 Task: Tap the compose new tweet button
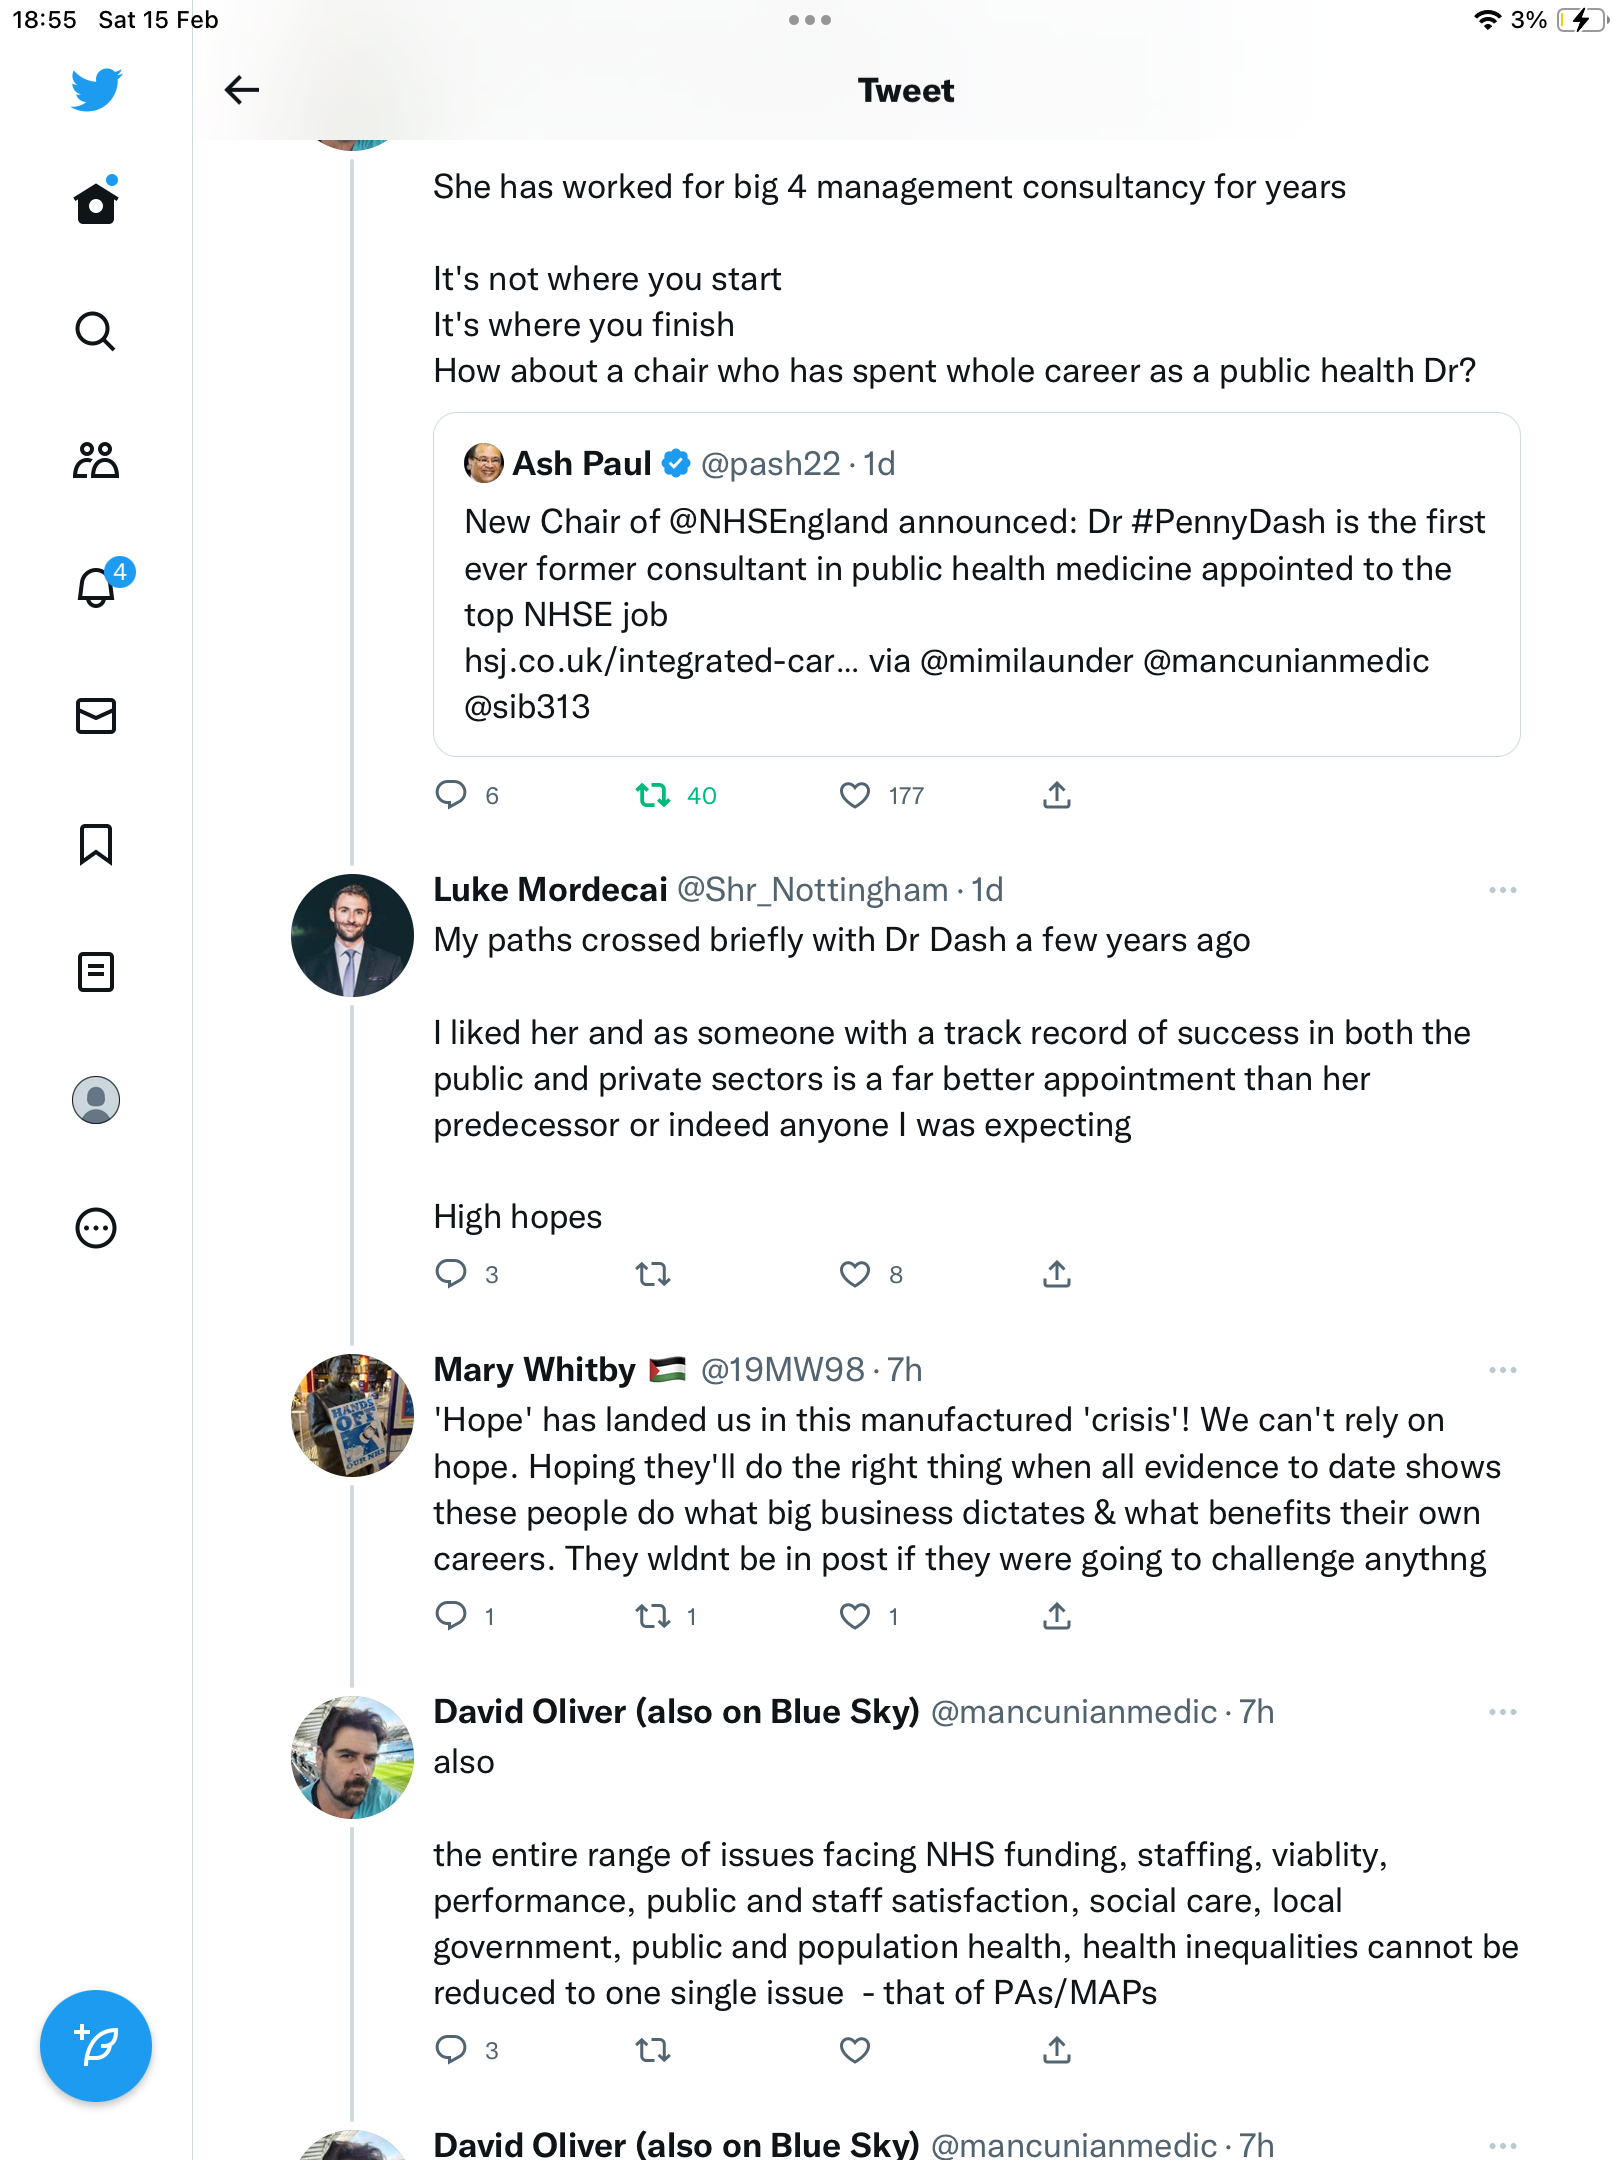coord(95,2045)
